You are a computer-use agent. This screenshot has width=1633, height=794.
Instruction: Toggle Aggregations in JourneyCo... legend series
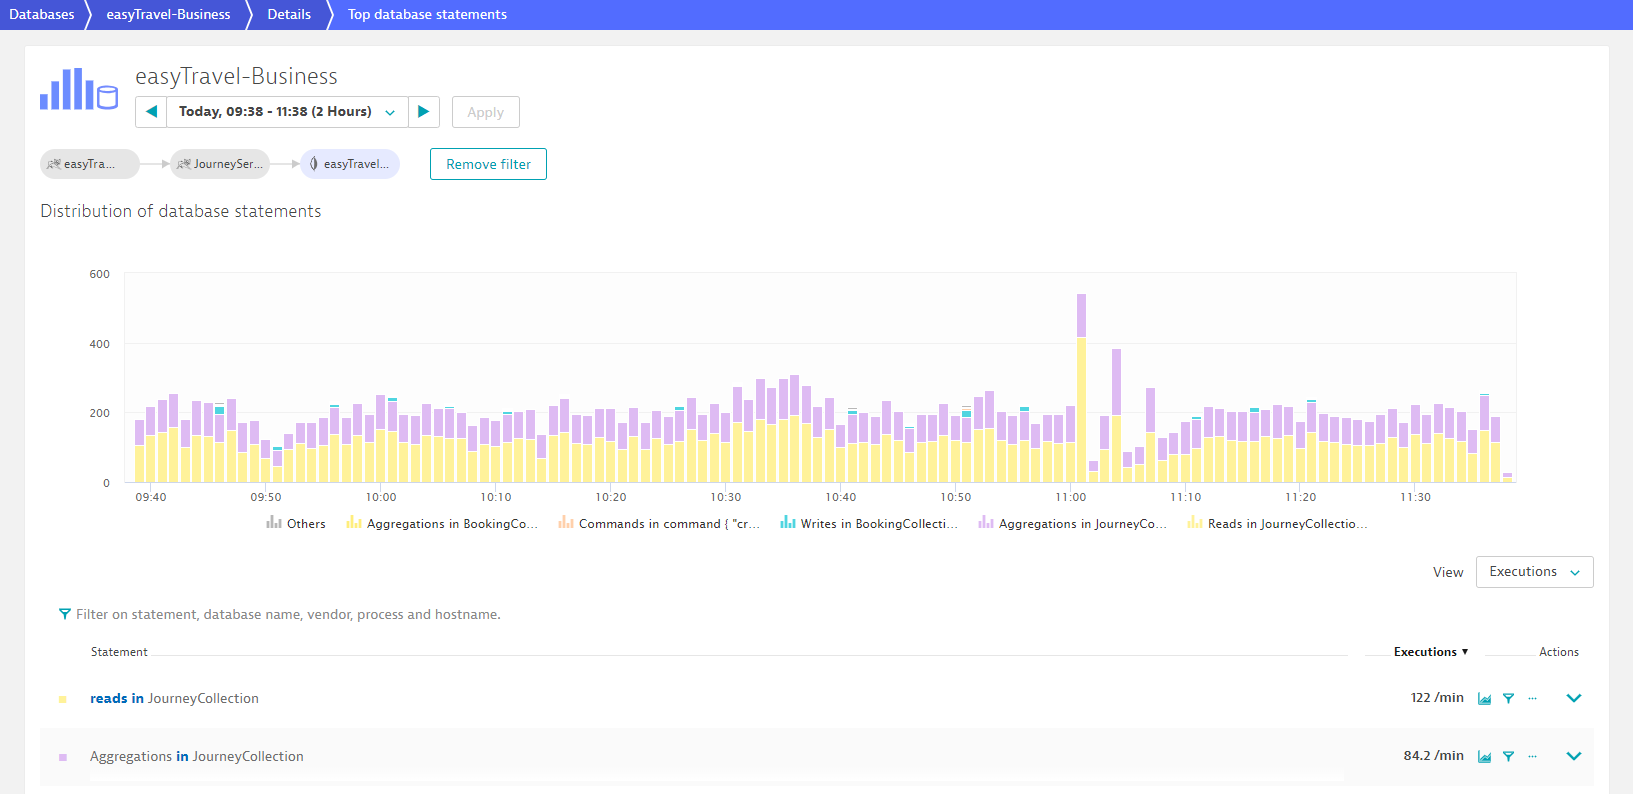coord(1072,523)
